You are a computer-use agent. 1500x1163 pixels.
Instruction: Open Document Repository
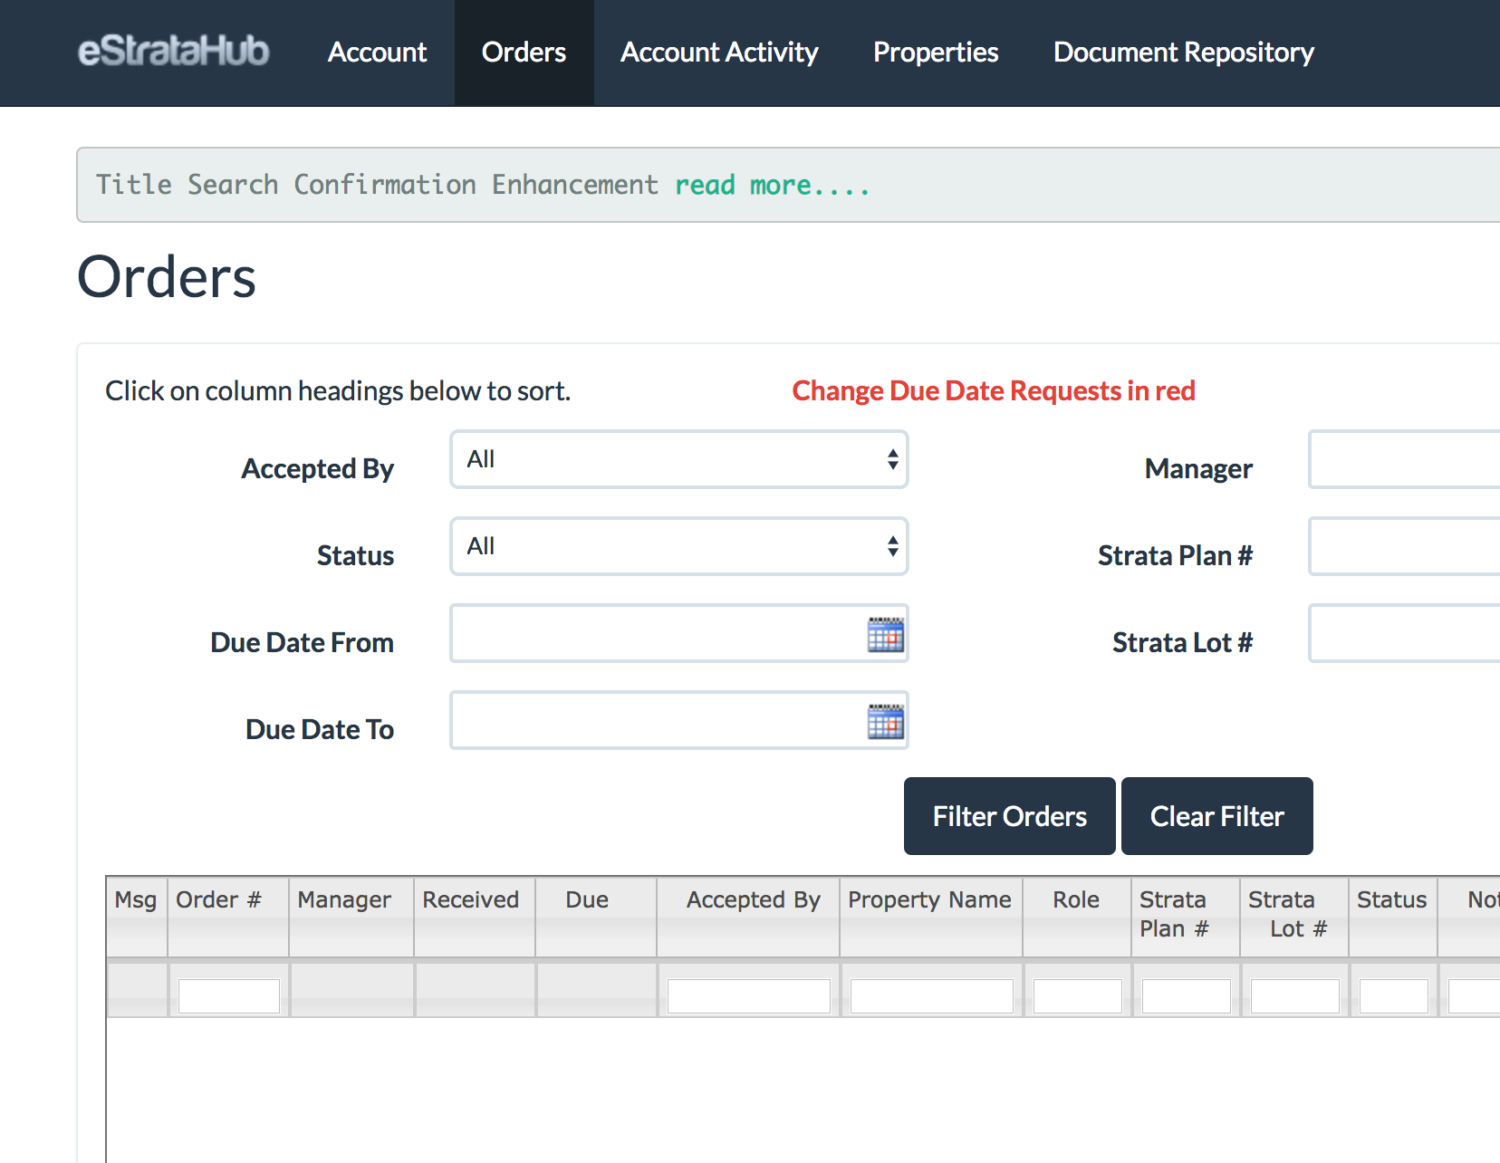(1183, 52)
